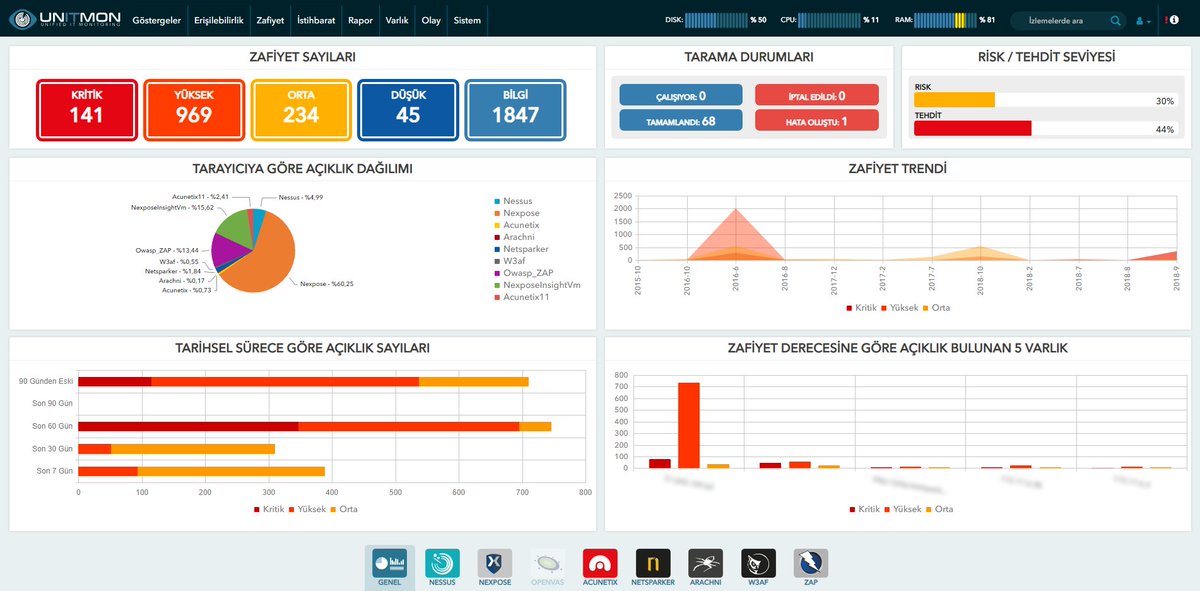This screenshot has width=1200, height=591.
Task: Click the large orange Nexpose pie slice
Action: pyautogui.click(x=265, y=255)
